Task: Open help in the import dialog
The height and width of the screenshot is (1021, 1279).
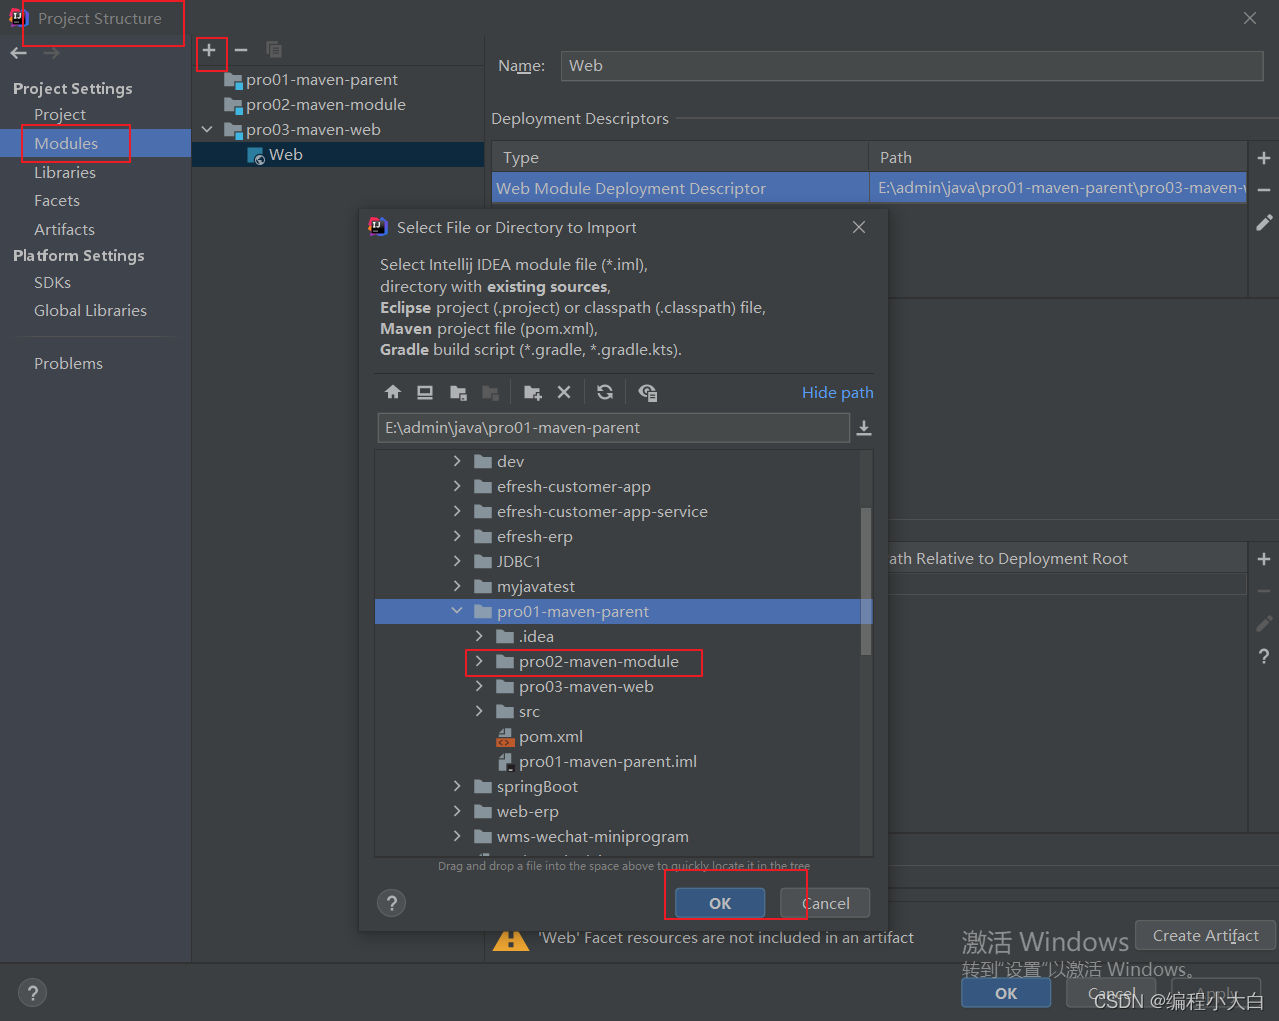Action: 392,903
